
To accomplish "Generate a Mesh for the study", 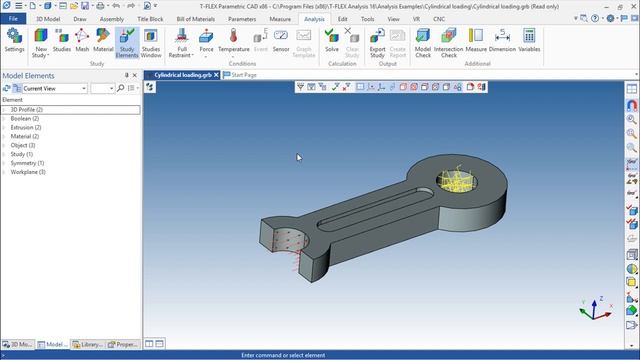I will (x=82, y=40).
